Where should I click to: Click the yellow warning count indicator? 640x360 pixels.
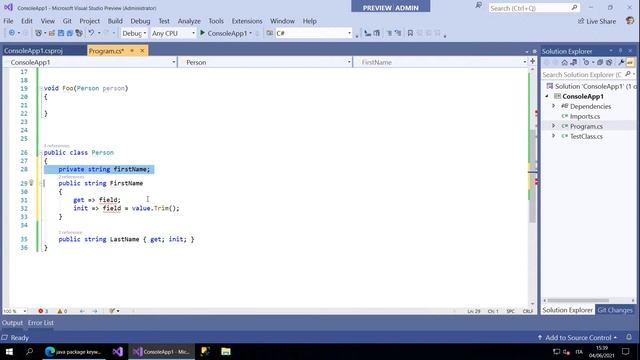62,311
